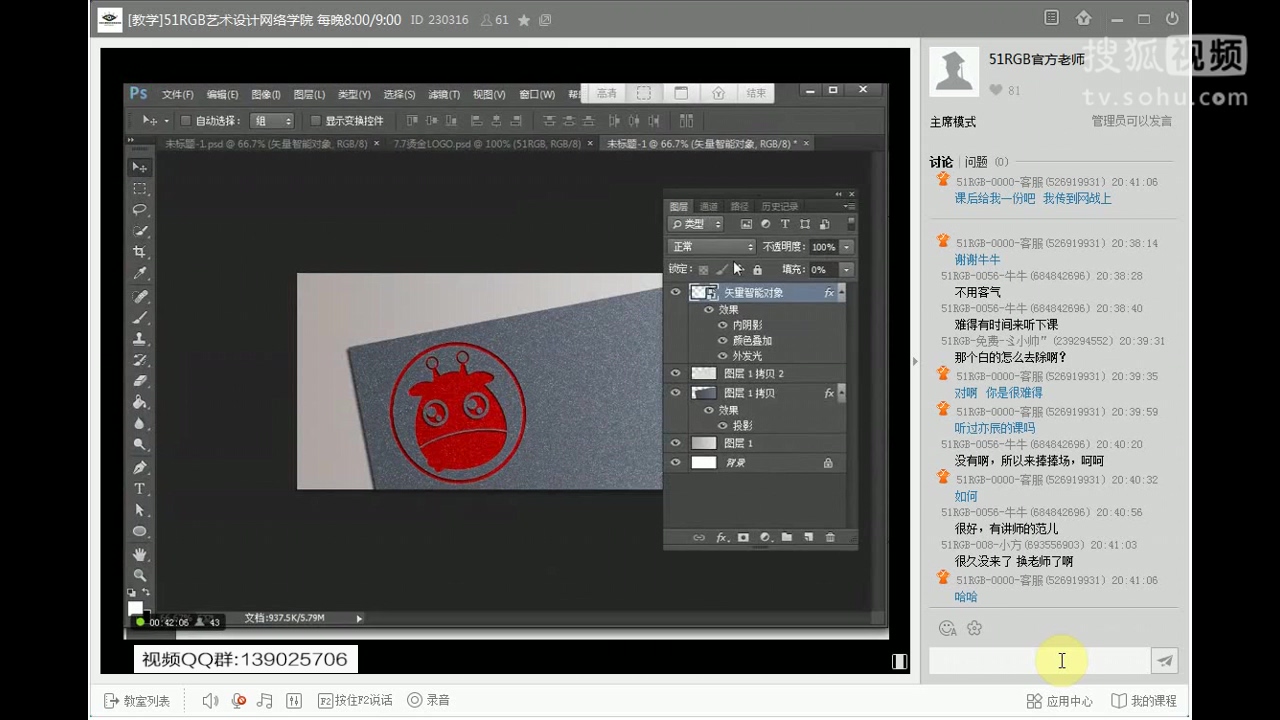Select the Horizontal Type tool
Viewport: 1280px width, 720px height.
[139, 489]
